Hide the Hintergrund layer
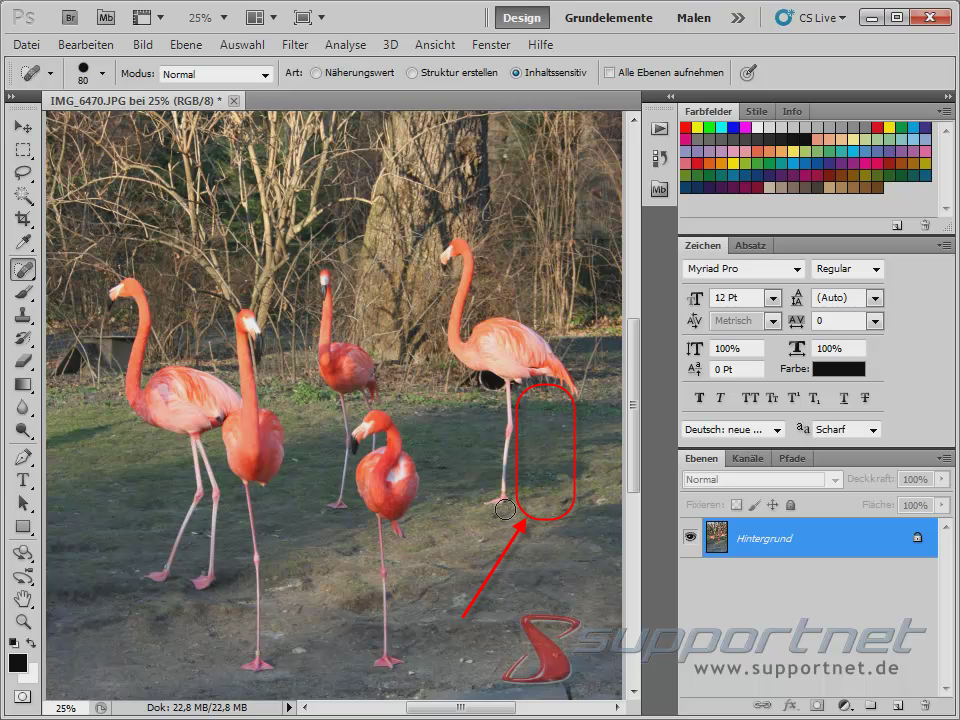 coord(689,538)
